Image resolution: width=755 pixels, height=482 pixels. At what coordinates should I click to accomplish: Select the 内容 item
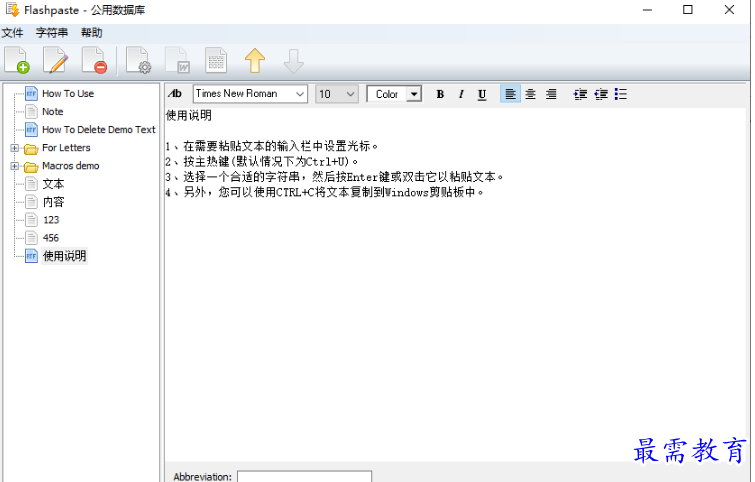[53, 202]
